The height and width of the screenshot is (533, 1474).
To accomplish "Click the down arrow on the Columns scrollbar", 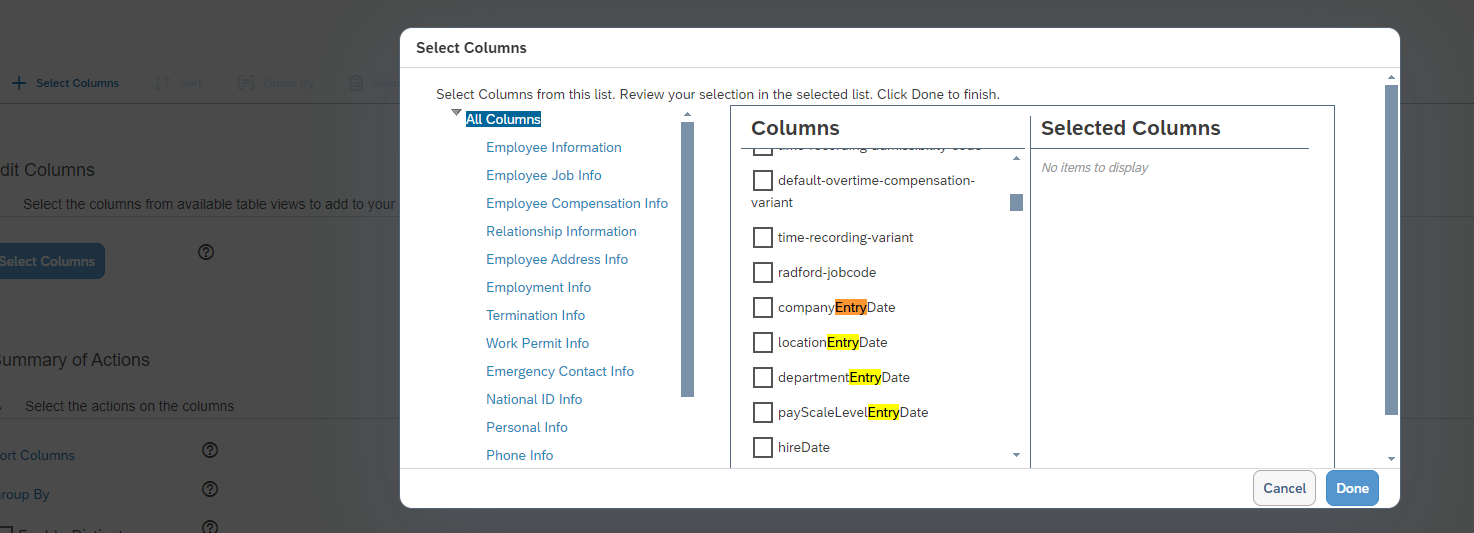I will [x=1016, y=455].
